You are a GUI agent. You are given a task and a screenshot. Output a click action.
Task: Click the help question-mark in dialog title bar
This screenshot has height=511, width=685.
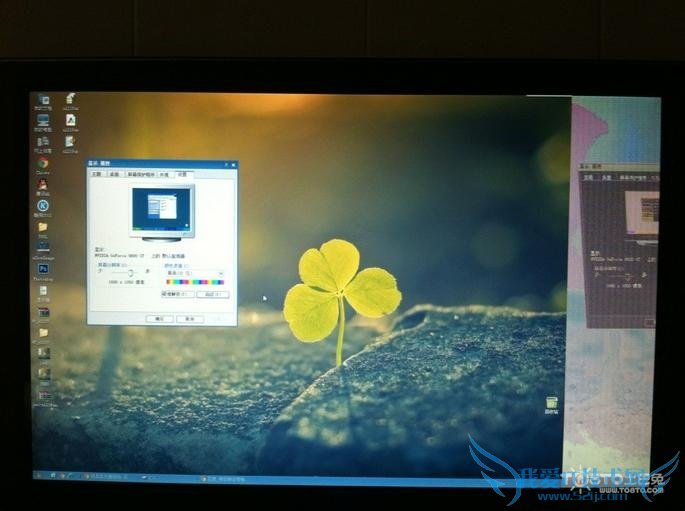coord(226,165)
